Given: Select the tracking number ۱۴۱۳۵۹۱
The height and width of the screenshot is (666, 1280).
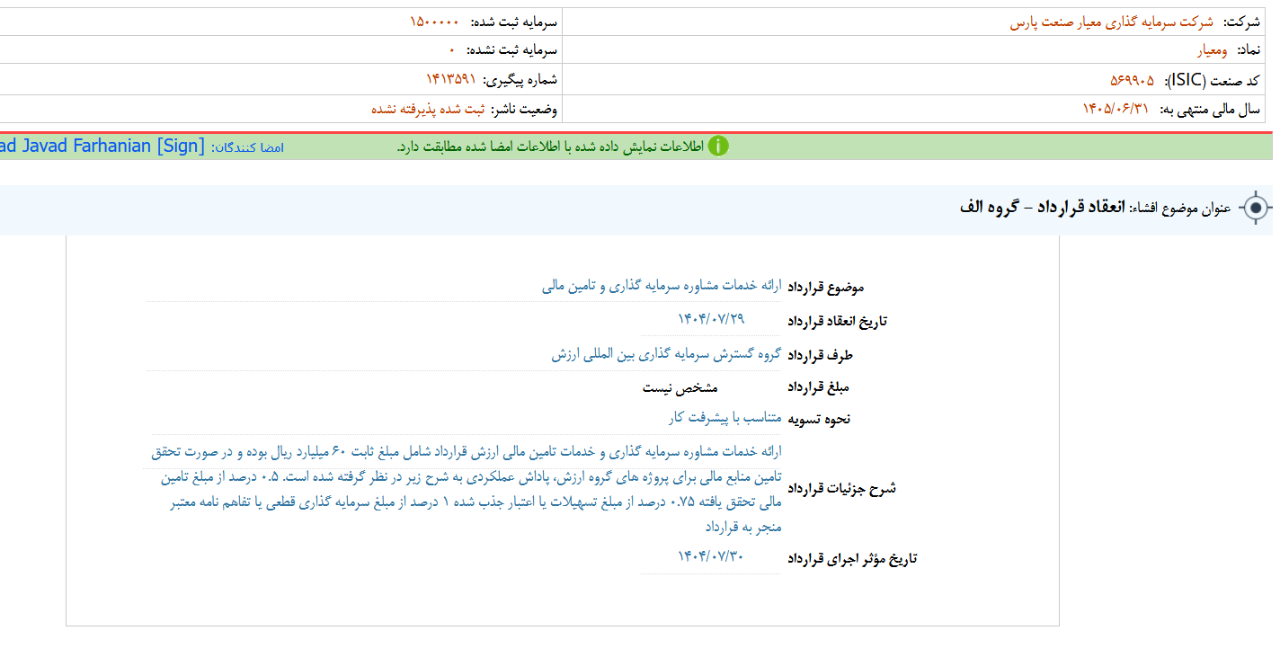Looking at the screenshot, I should (451, 79).
